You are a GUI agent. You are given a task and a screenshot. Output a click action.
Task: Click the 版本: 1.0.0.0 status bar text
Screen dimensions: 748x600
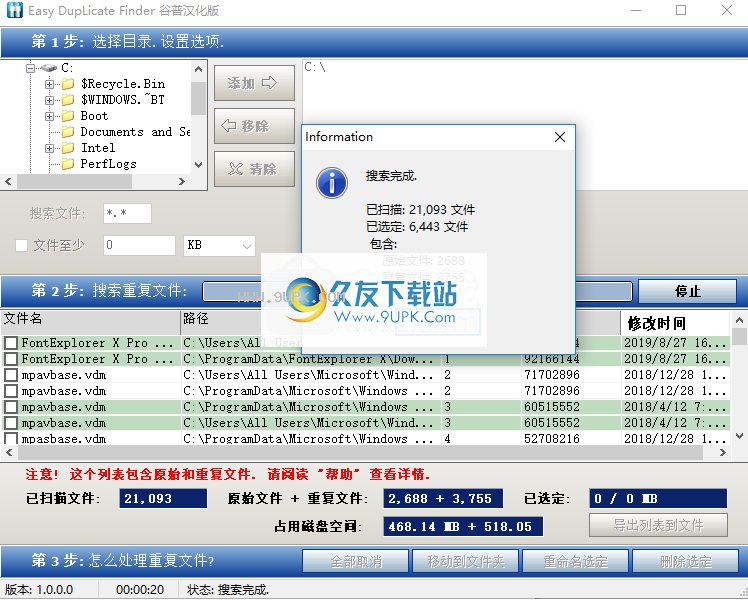(x=39, y=590)
